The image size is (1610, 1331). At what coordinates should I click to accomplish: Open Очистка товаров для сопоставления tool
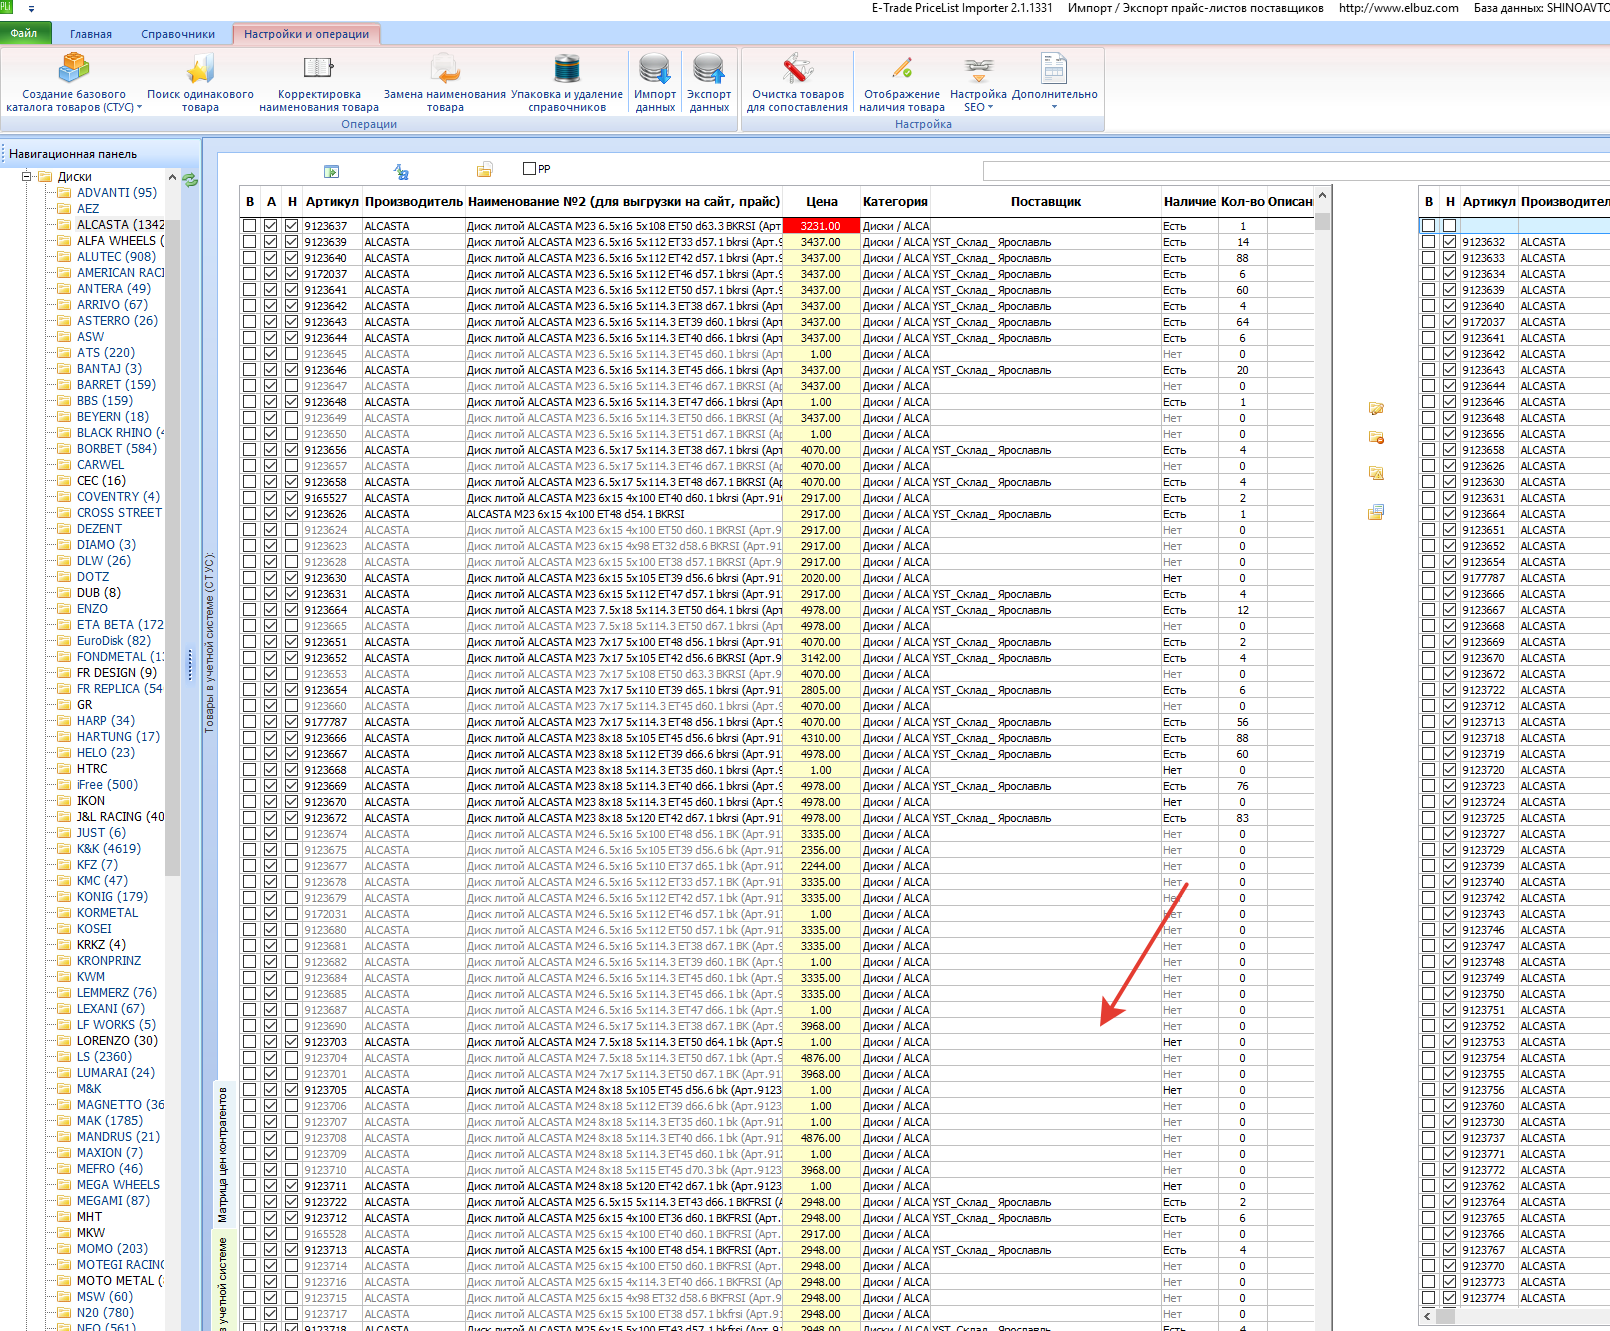coord(797,82)
